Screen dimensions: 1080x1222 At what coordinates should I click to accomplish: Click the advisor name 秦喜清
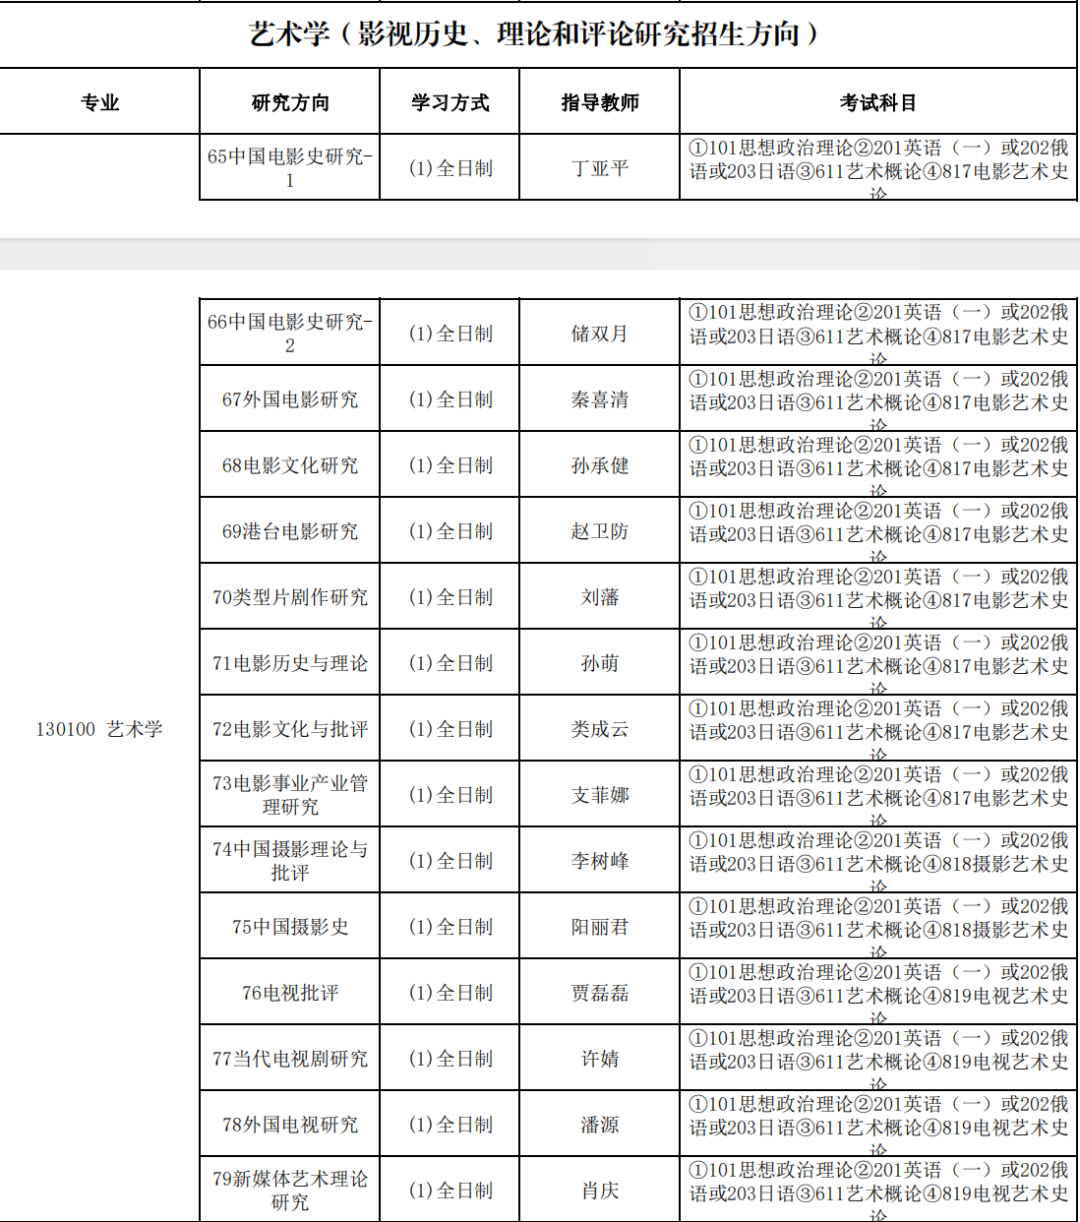pos(600,399)
